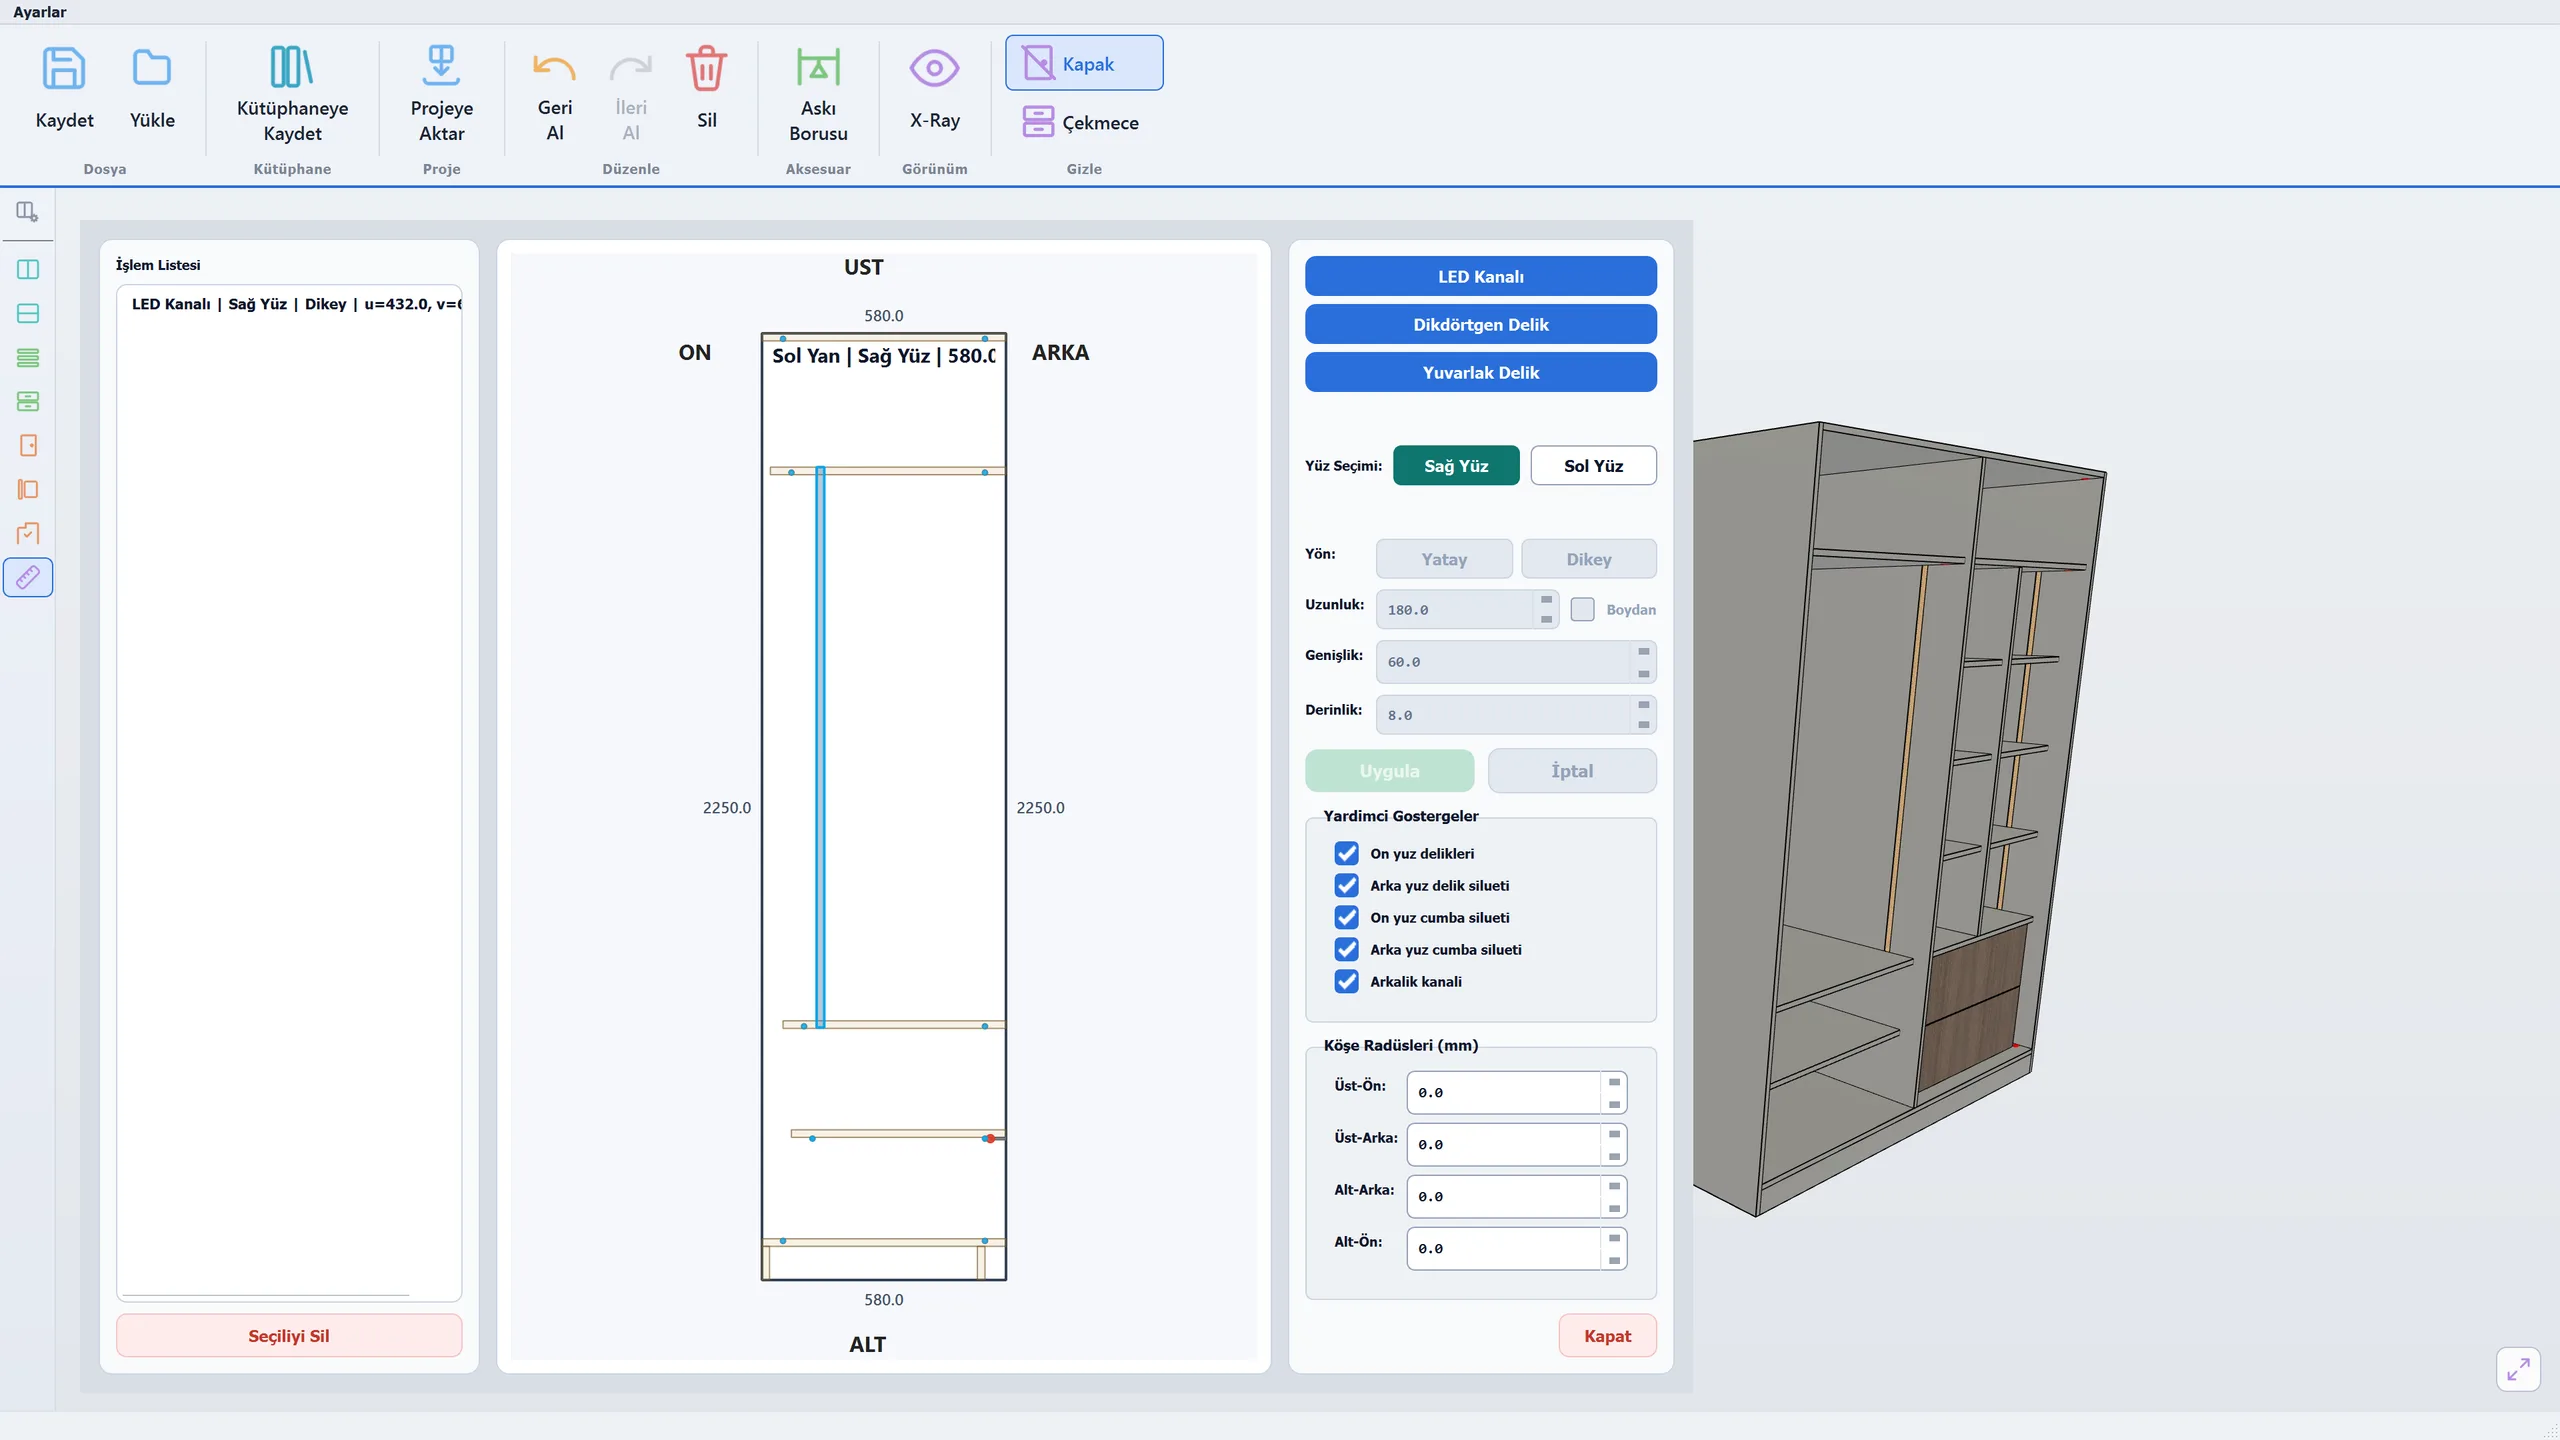Uncheck On yuz cumba silueti

point(1347,917)
